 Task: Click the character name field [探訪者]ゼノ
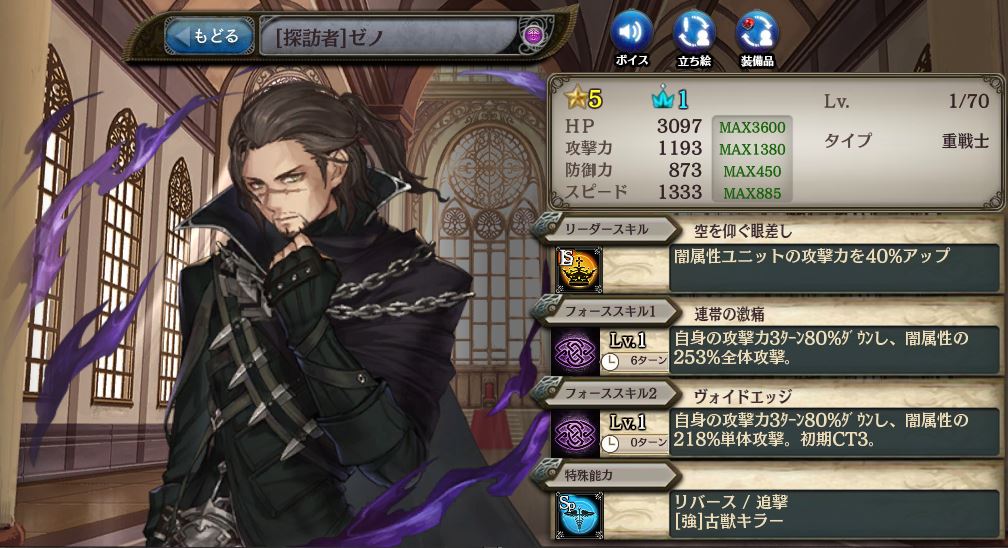point(389,37)
